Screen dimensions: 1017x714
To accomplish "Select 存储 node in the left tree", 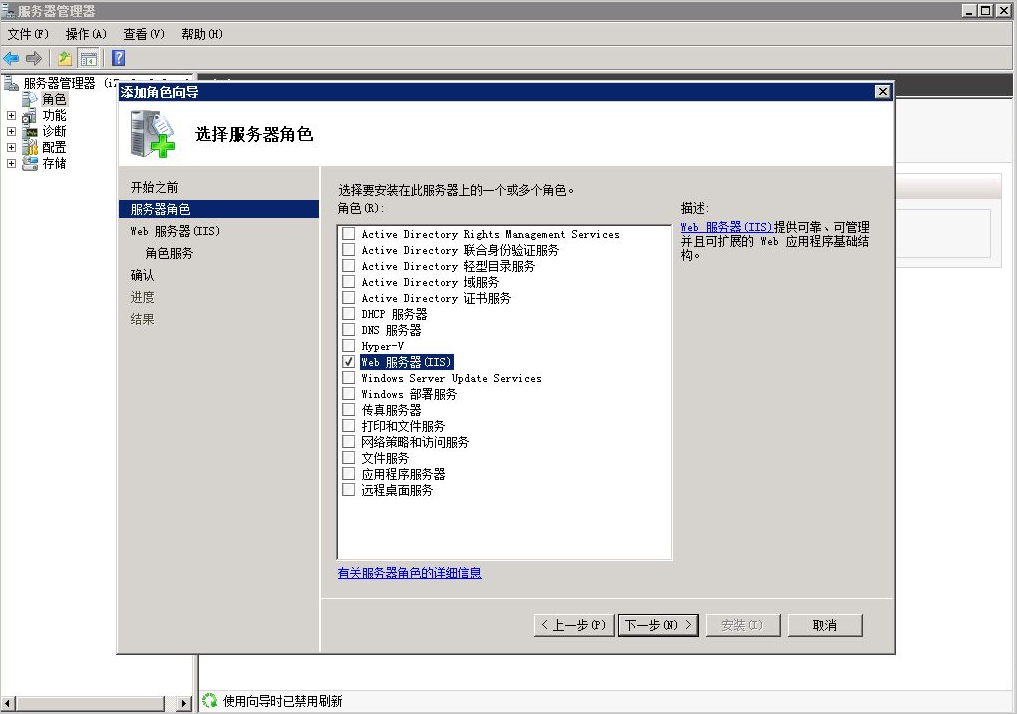I will (x=54, y=163).
